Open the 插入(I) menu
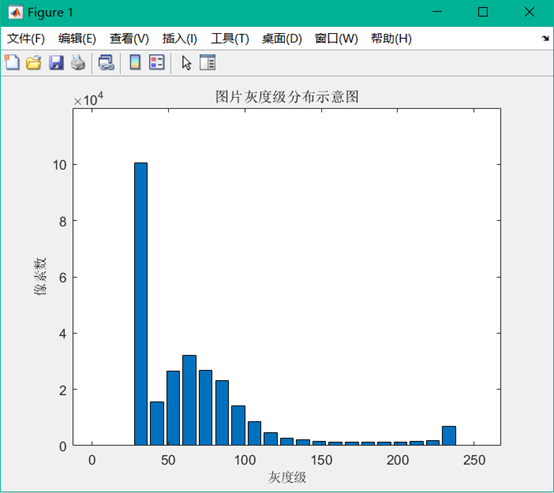Screen dimensions: 554x493 [180, 39]
